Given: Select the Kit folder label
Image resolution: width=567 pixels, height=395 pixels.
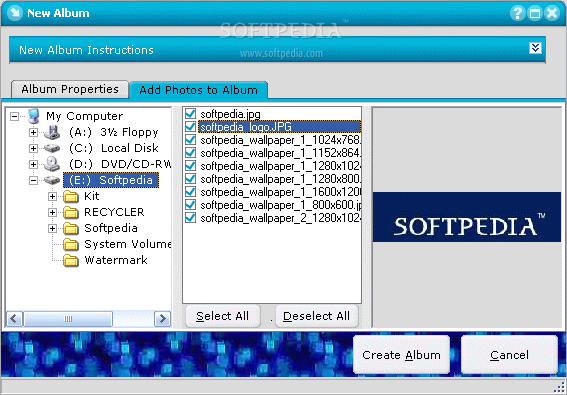Looking at the screenshot, I should click(x=91, y=196).
